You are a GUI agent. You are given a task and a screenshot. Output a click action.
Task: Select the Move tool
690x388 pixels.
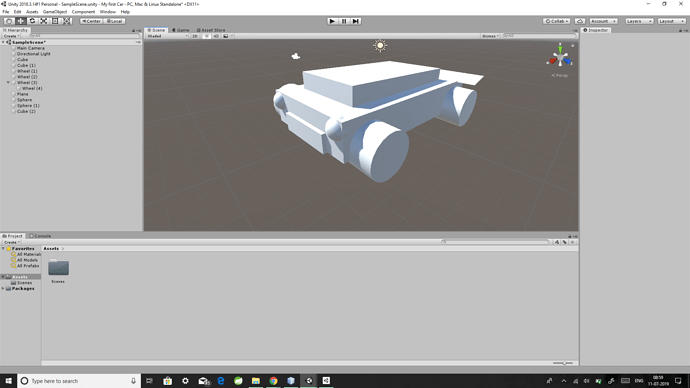(x=20, y=21)
